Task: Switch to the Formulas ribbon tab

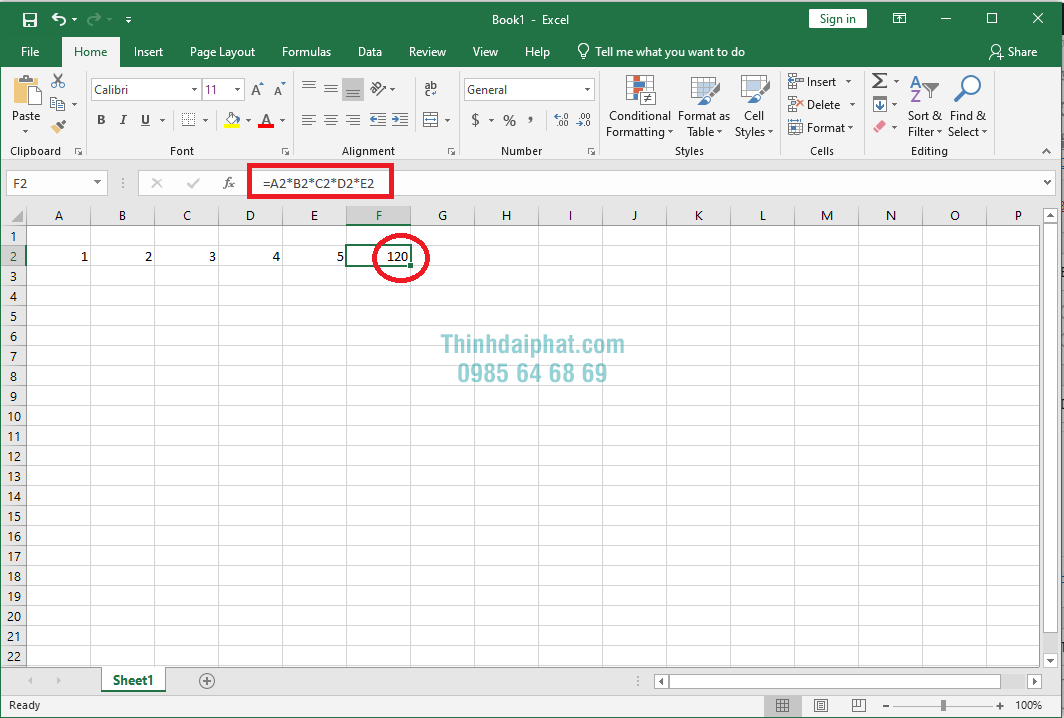Action: [x=306, y=52]
